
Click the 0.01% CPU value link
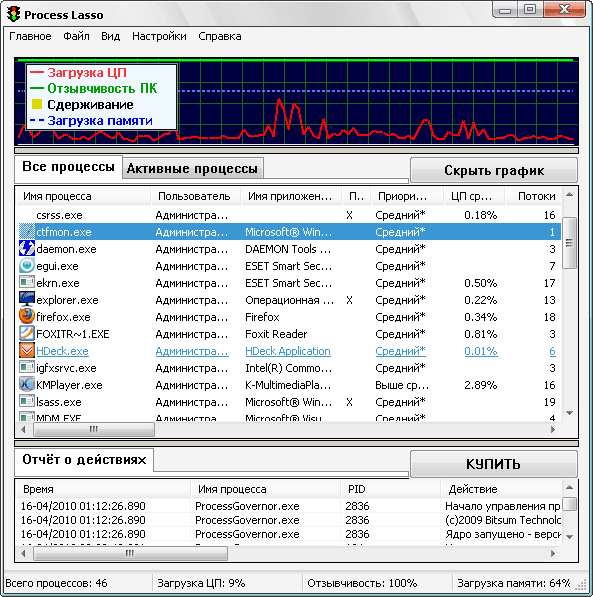coord(481,351)
